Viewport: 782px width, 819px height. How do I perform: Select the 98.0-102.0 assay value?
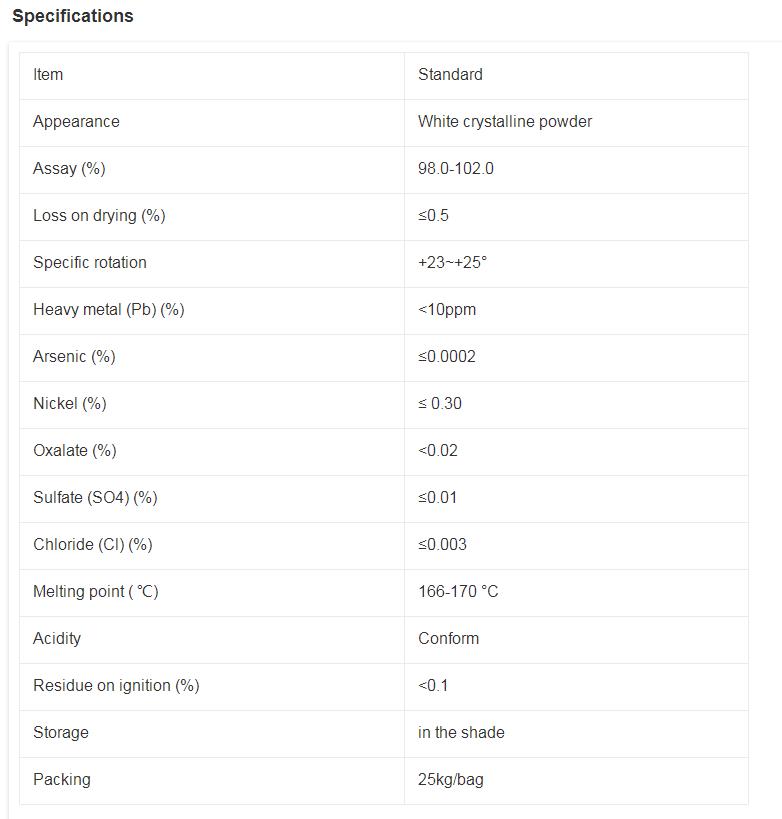click(x=456, y=168)
